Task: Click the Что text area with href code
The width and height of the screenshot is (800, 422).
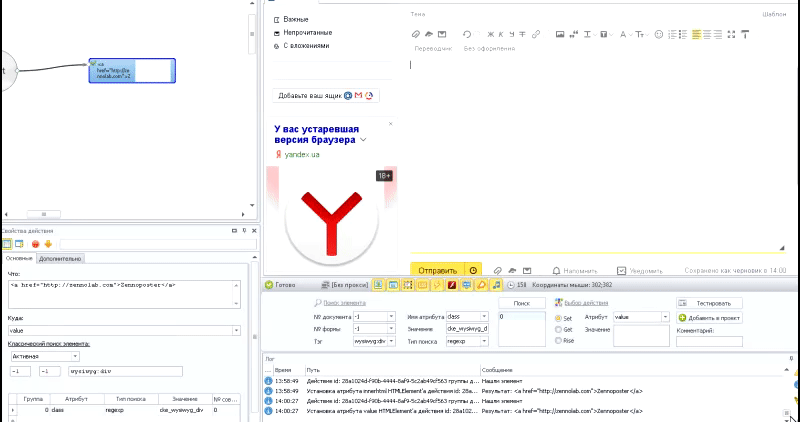Action: [x=124, y=294]
